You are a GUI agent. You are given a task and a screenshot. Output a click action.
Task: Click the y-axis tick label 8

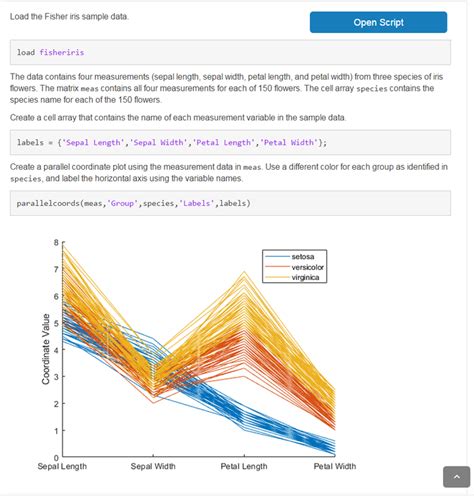56,242
